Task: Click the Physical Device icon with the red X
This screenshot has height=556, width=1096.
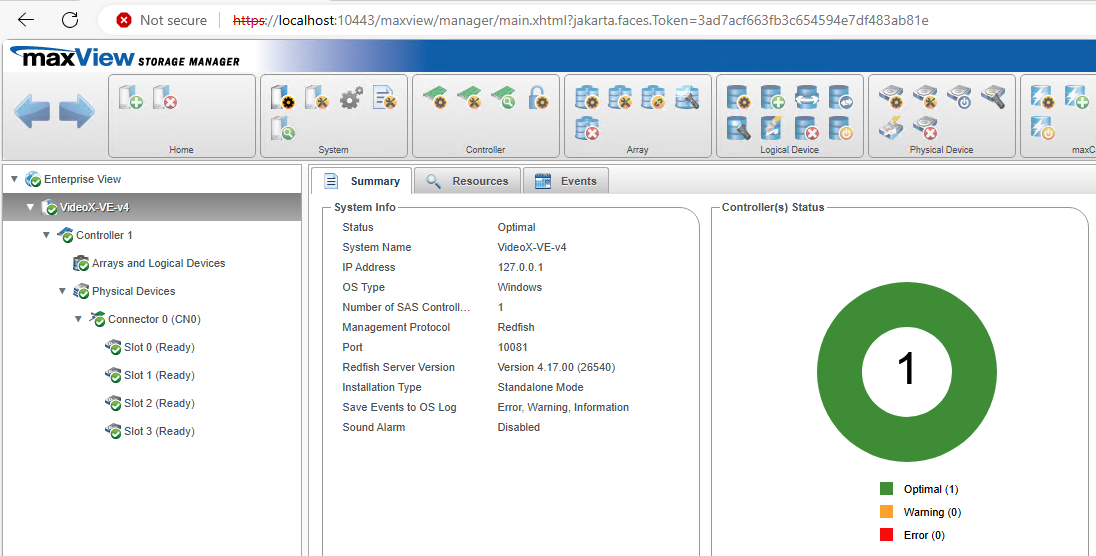Action: pyautogui.click(x=925, y=128)
